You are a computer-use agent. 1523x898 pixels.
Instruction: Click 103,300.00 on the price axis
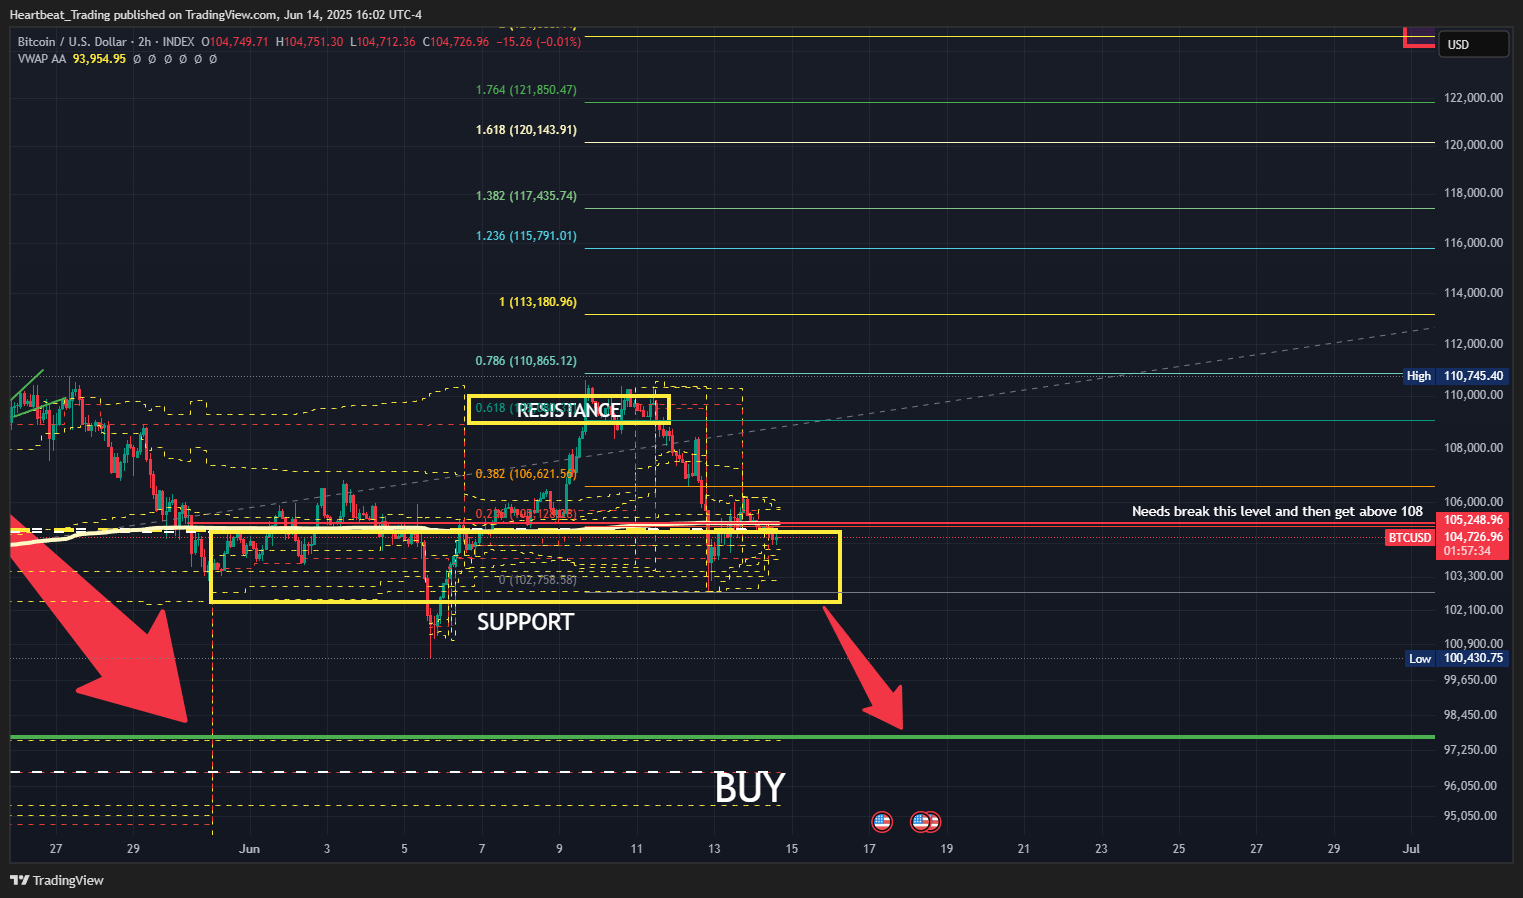point(1473,576)
